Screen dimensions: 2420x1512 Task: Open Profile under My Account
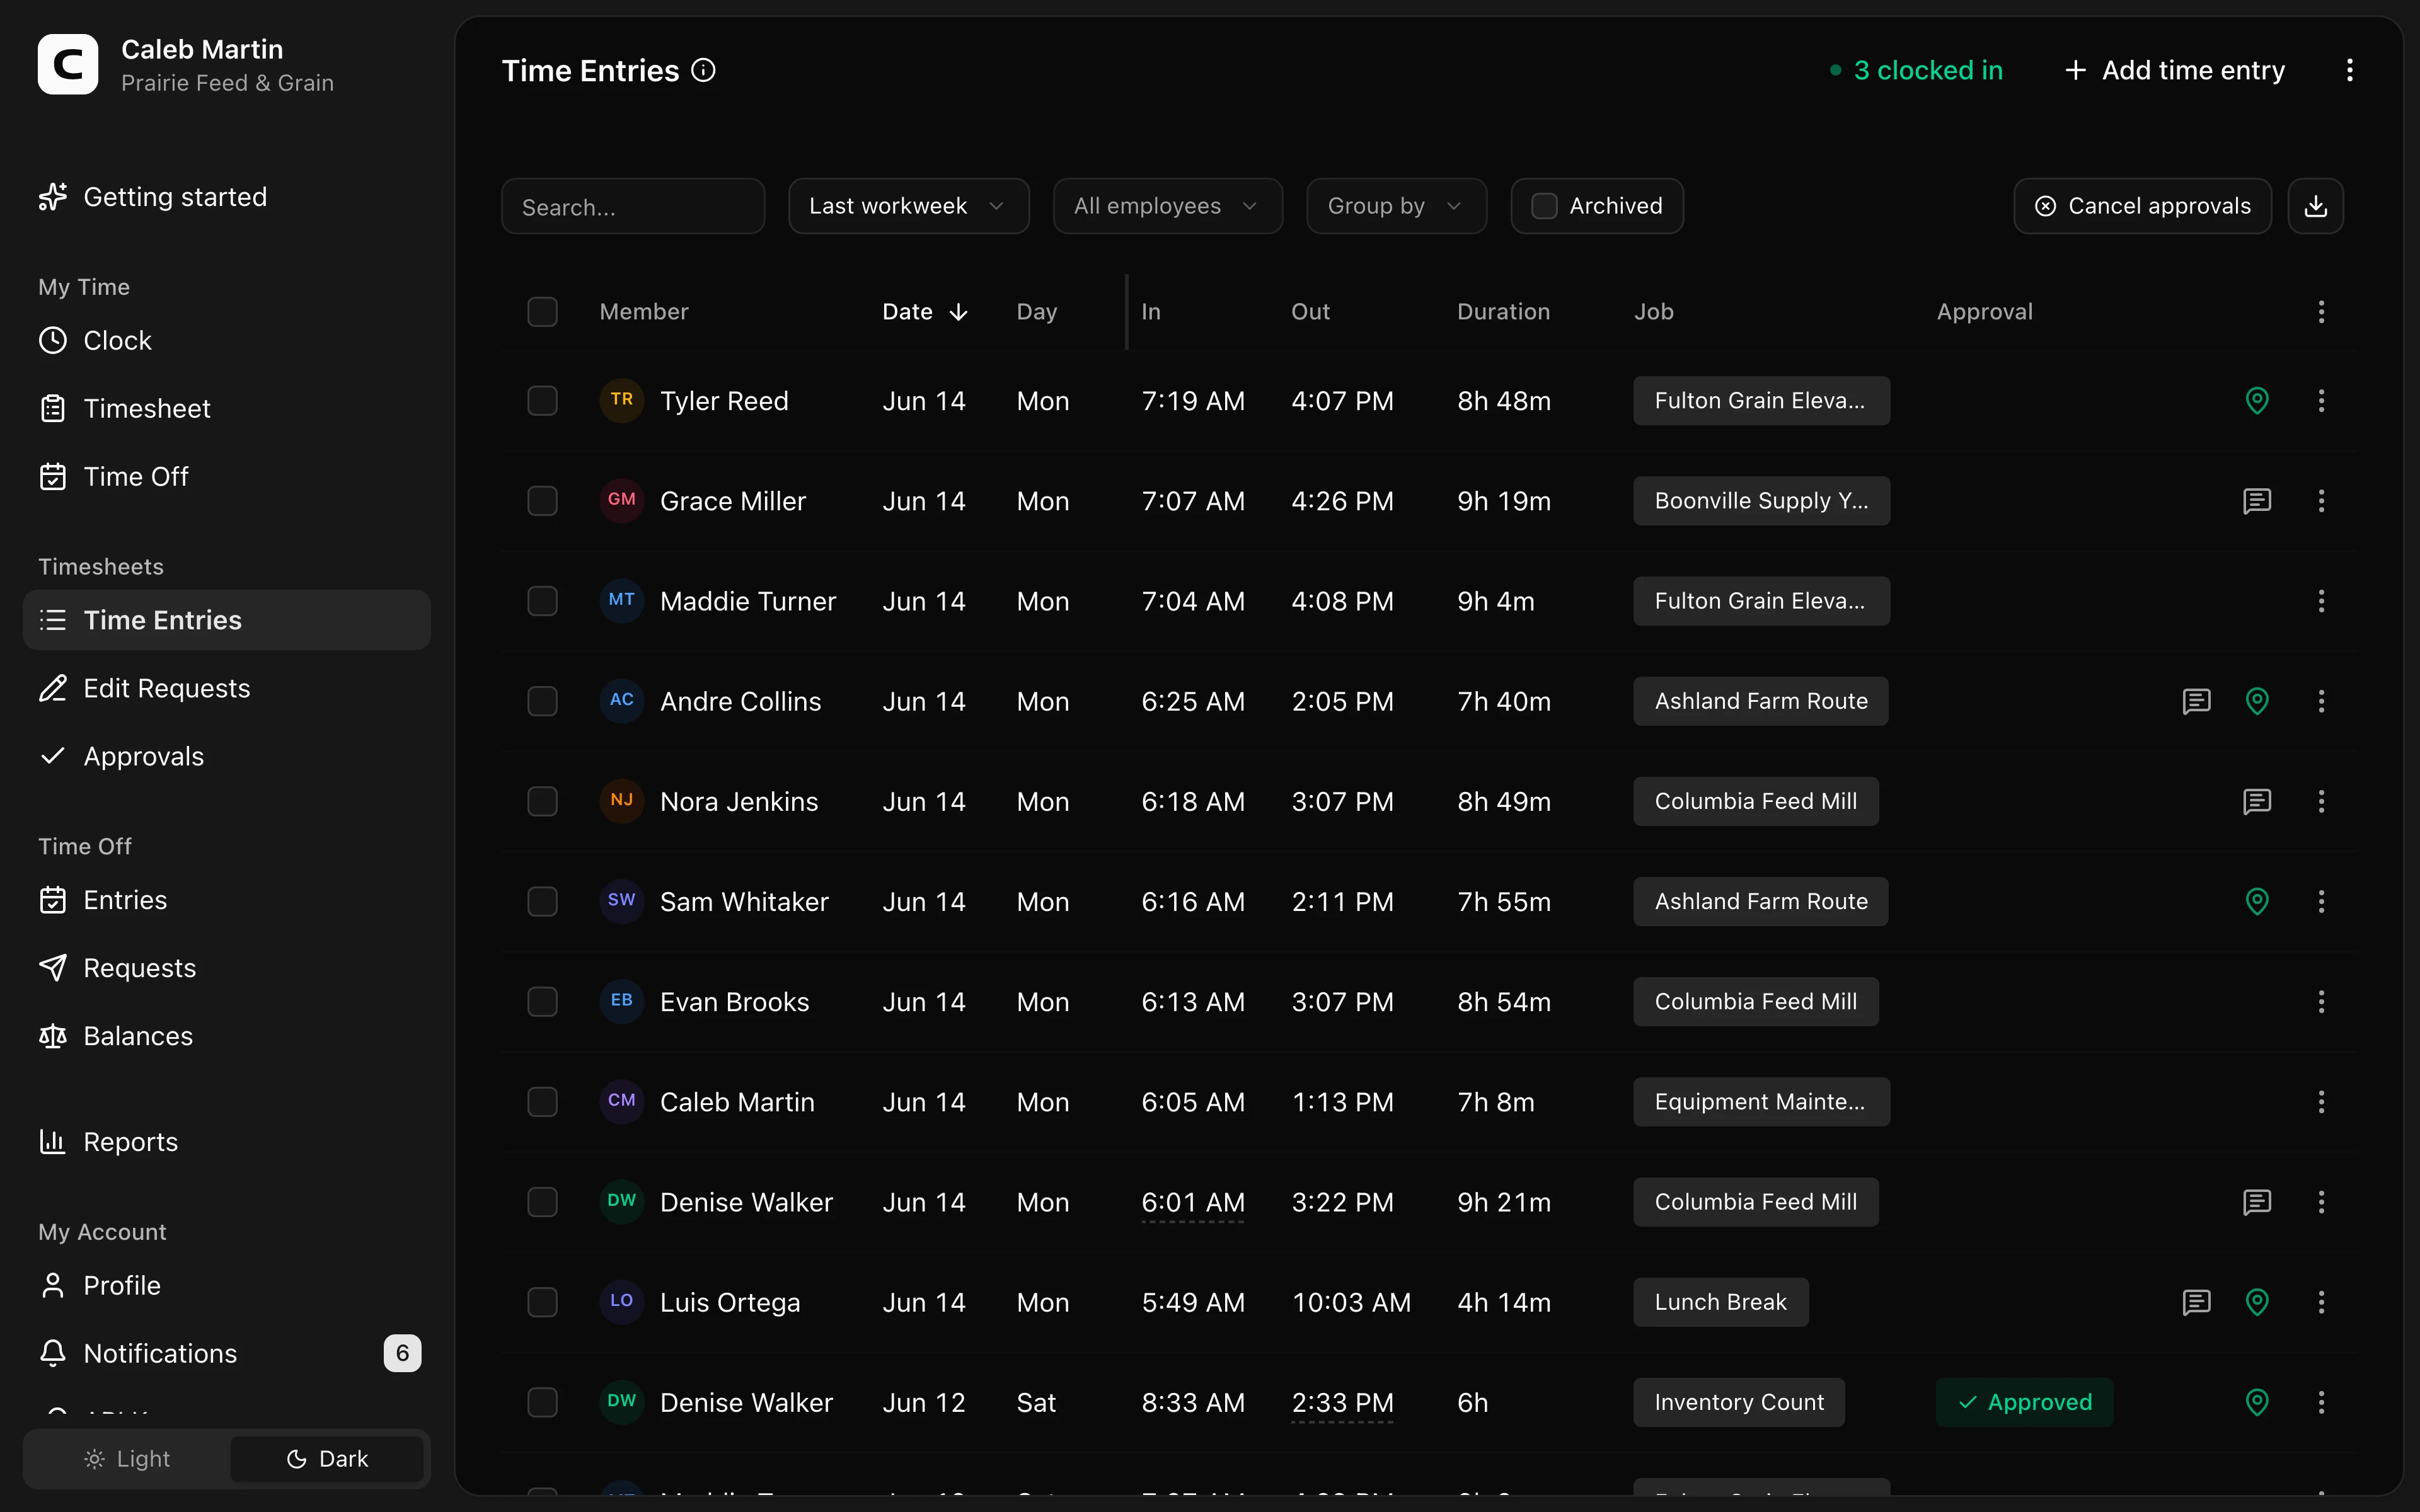226,1285
